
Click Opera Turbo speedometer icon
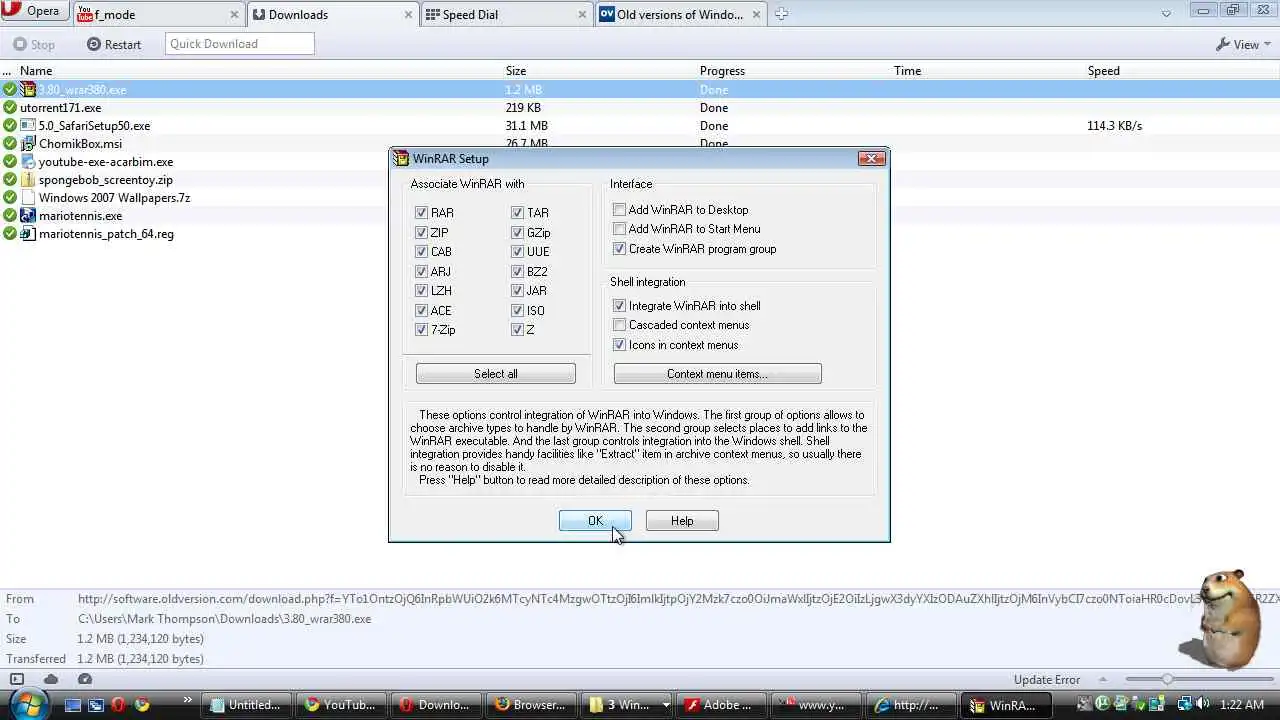[85, 679]
